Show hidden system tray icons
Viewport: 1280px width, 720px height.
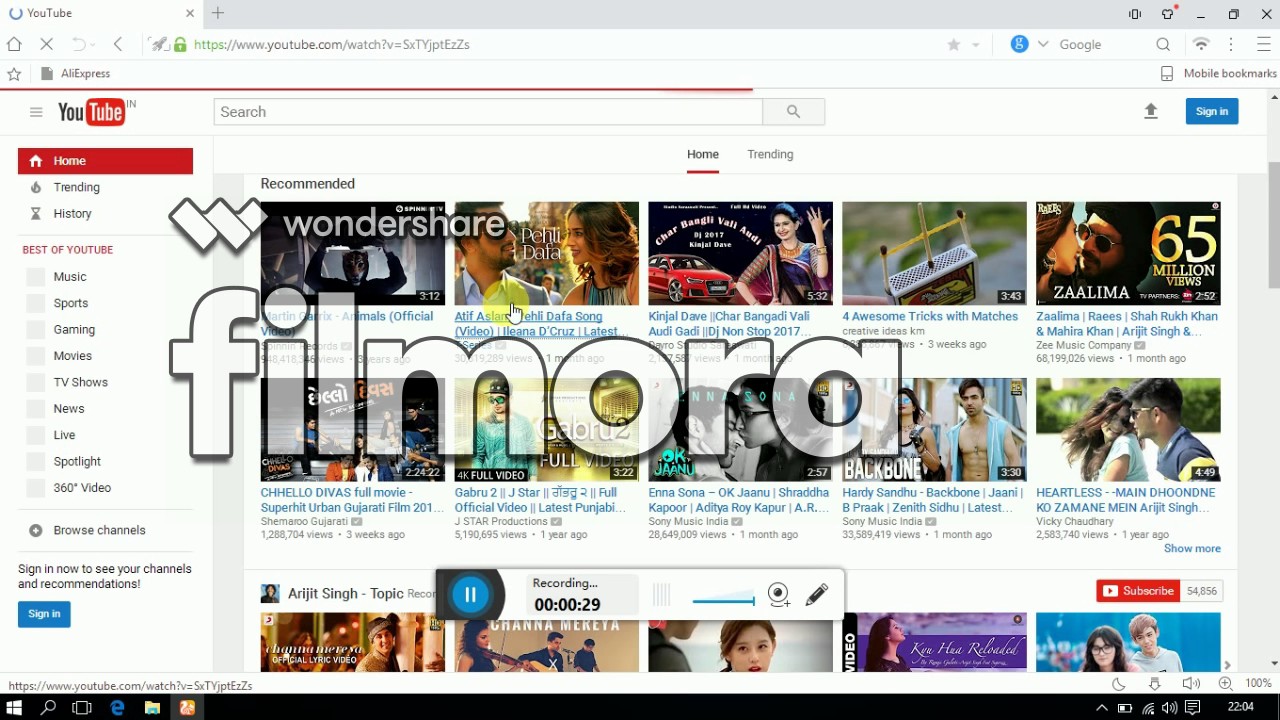coord(1103,707)
